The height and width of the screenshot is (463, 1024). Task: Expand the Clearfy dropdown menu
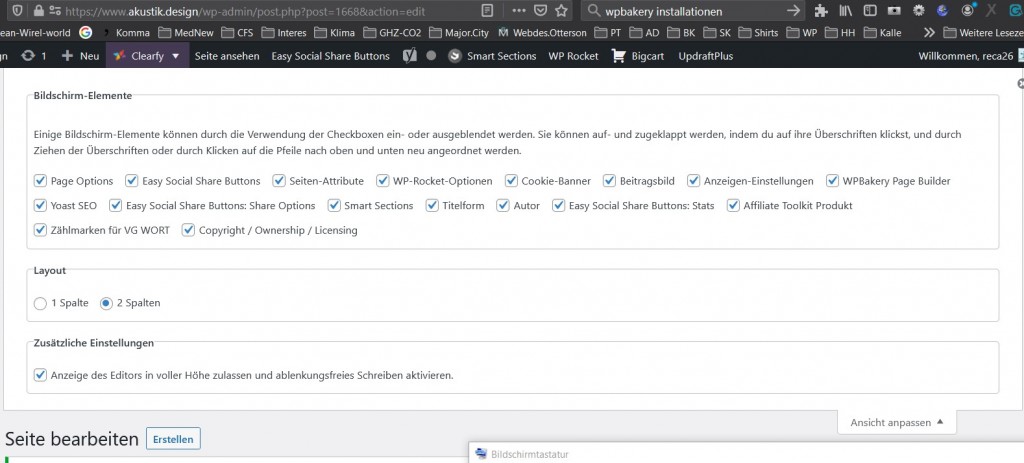[x=147, y=56]
